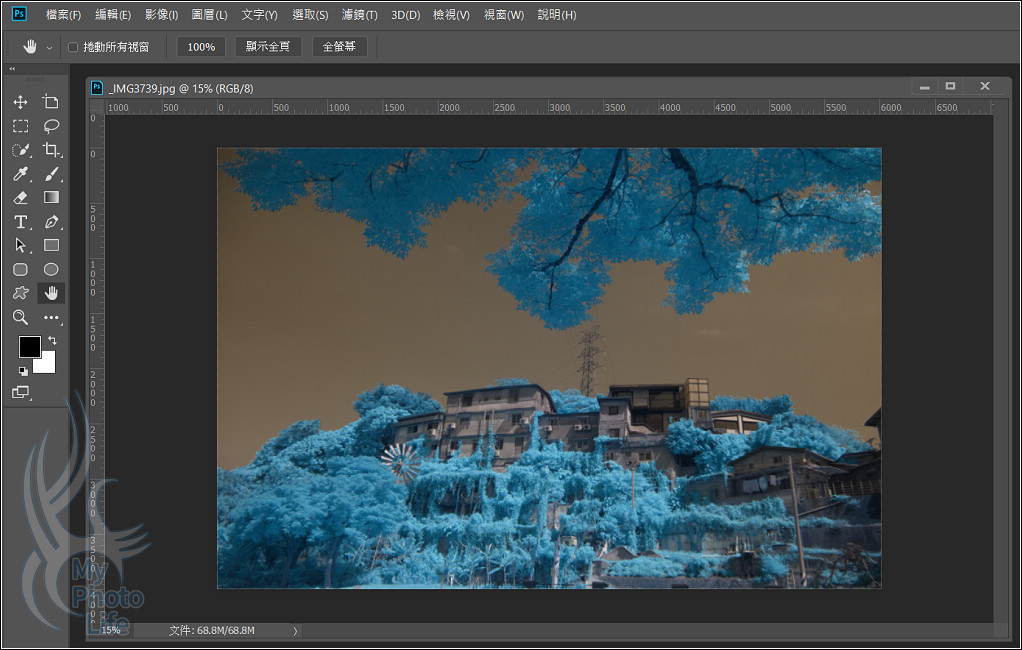Open the 影像(I) image menu
This screenshot has height=650, width=1022.
pos(161,15)
